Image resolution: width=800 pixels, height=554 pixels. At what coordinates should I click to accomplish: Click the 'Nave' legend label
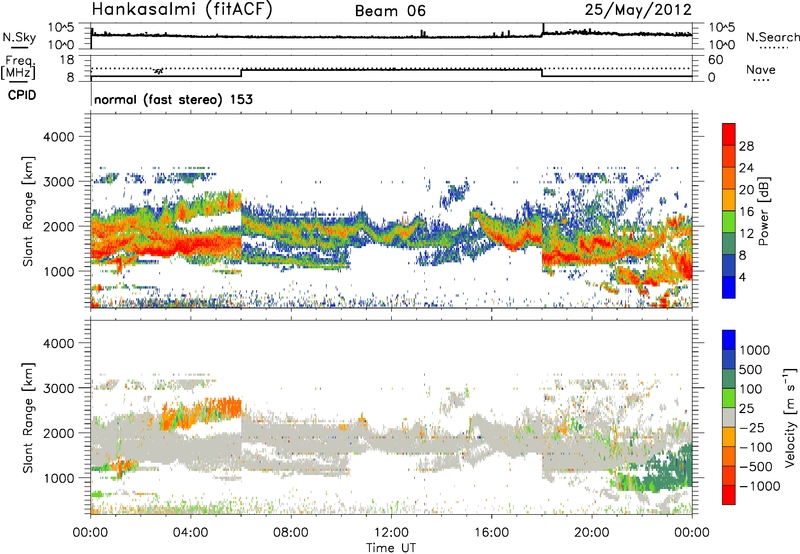[761, 69]
